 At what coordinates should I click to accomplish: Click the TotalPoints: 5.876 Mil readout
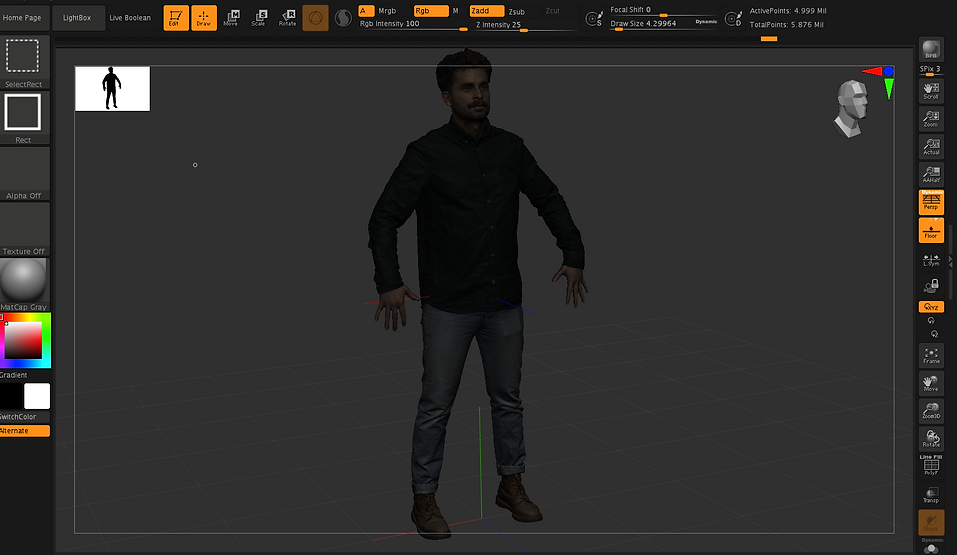pyautogui.click(x=786, y=25)
